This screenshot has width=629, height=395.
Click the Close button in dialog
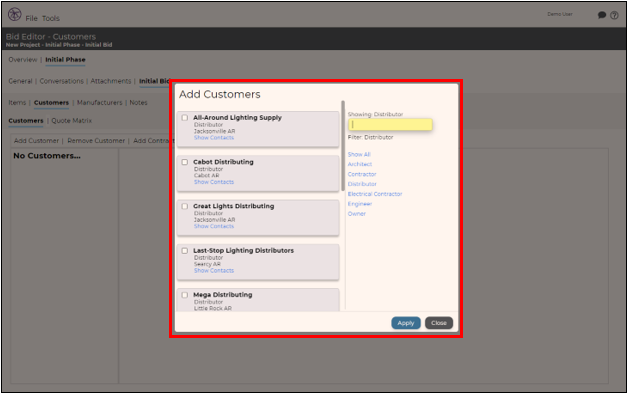tap(439, 323)
